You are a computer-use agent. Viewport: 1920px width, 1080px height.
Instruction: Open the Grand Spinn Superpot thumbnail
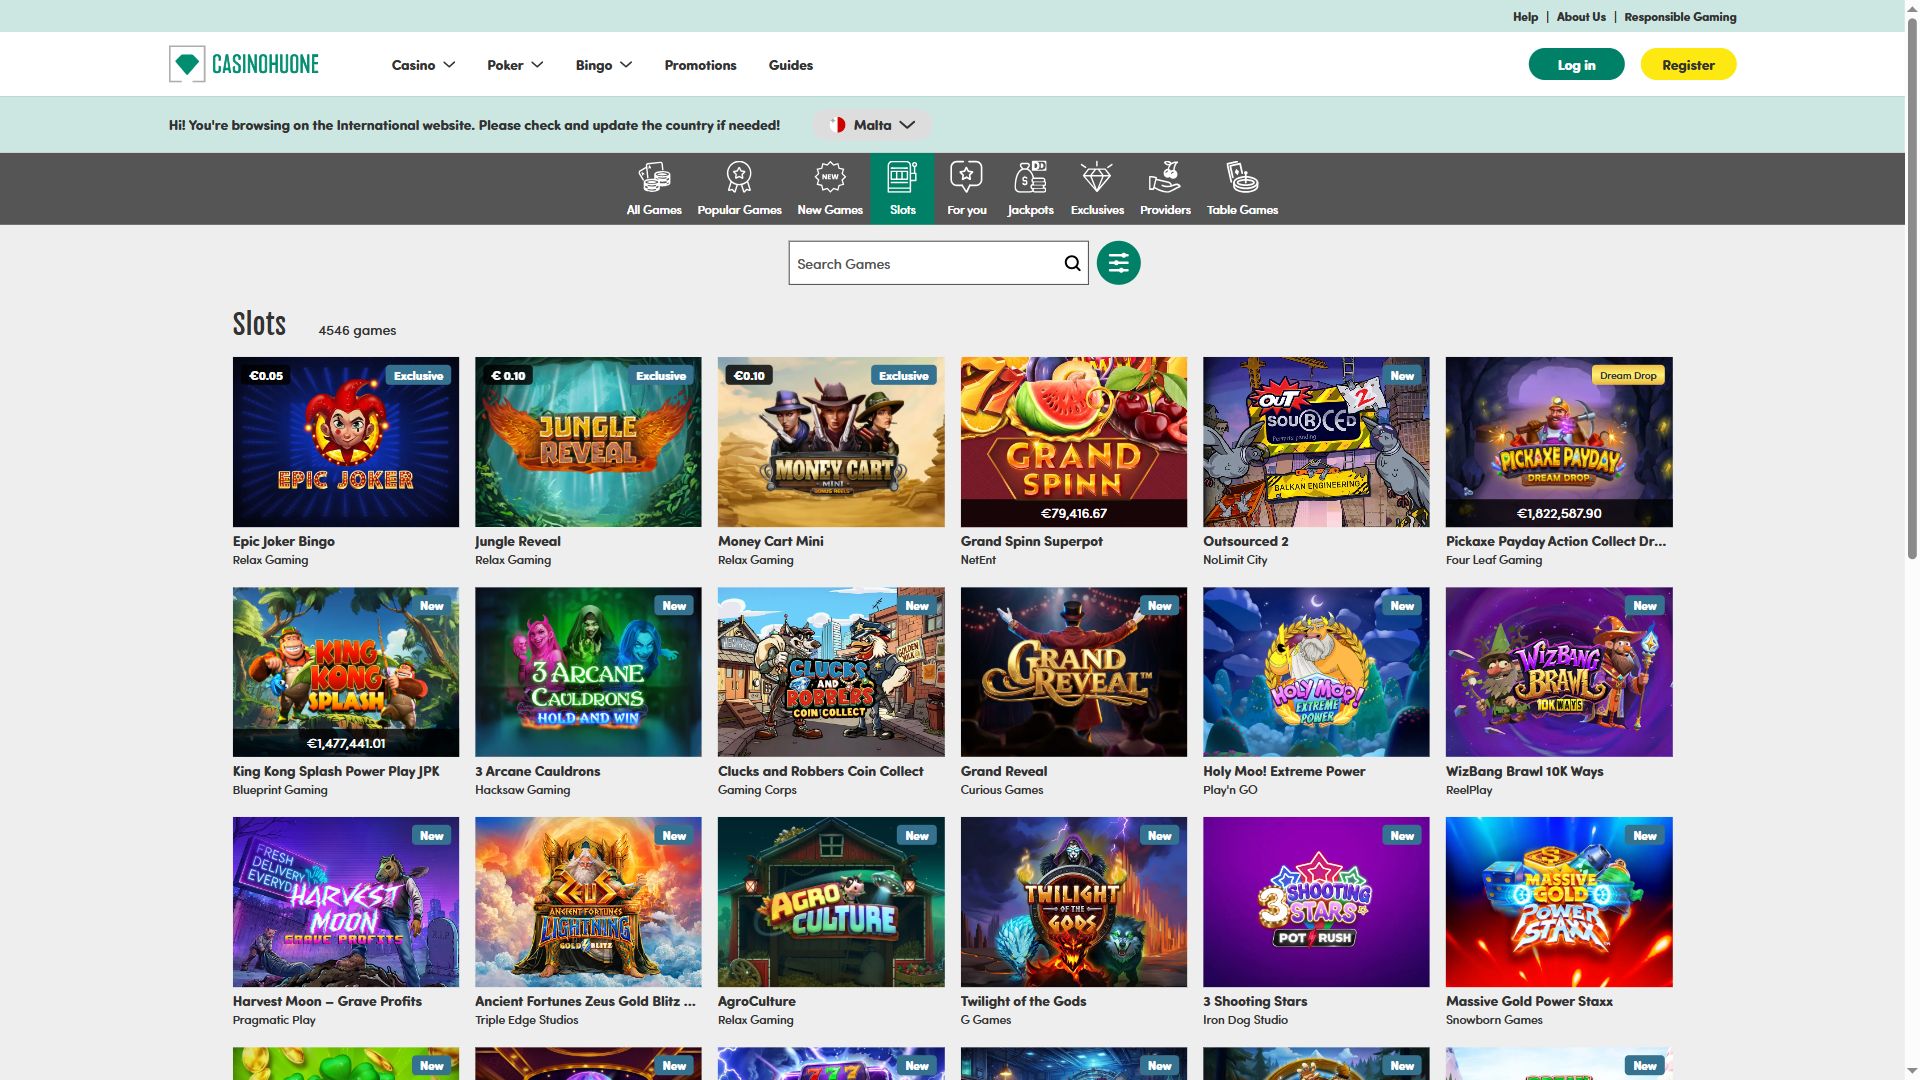tap(1074, 442)
